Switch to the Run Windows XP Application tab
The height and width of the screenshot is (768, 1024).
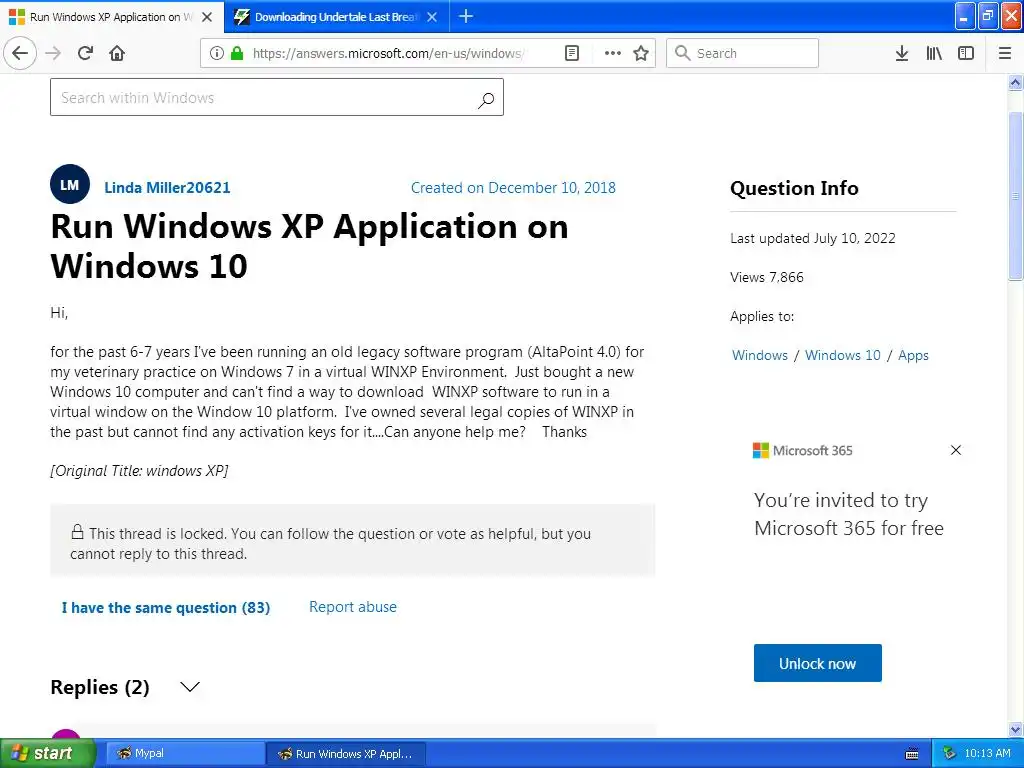click(112, 17)
